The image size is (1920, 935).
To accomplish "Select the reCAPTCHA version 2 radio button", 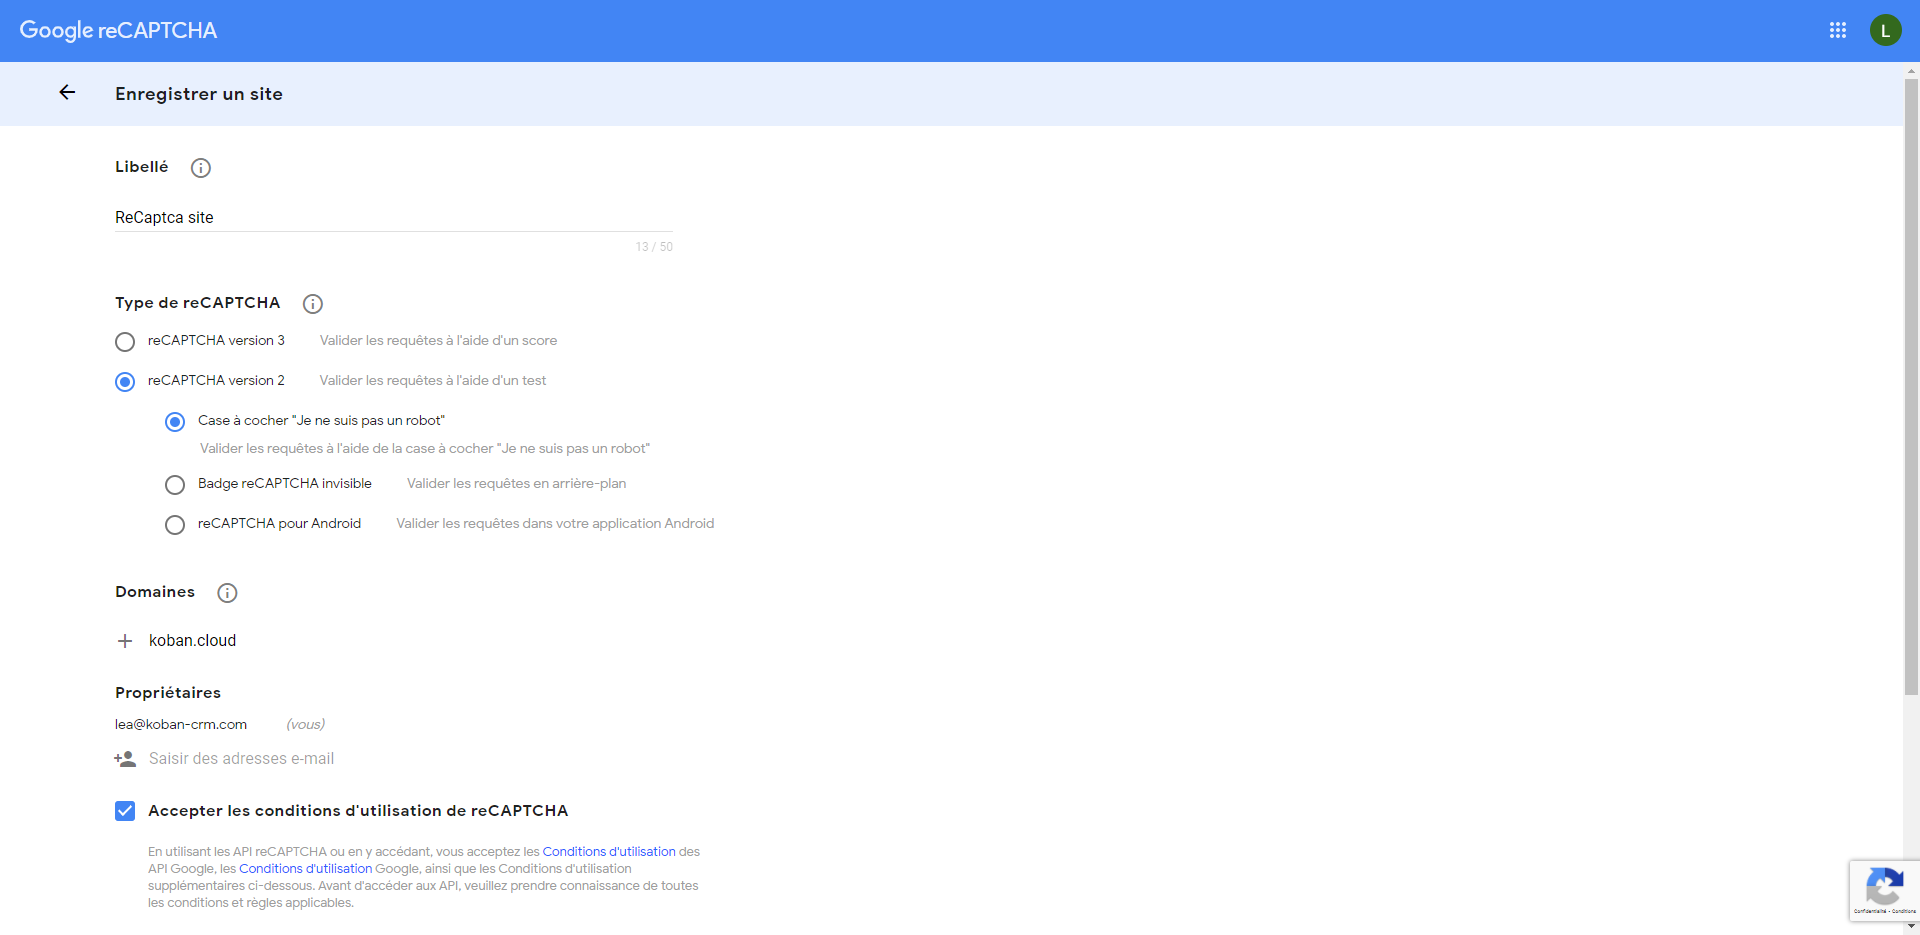I will (x=125, y=382).
